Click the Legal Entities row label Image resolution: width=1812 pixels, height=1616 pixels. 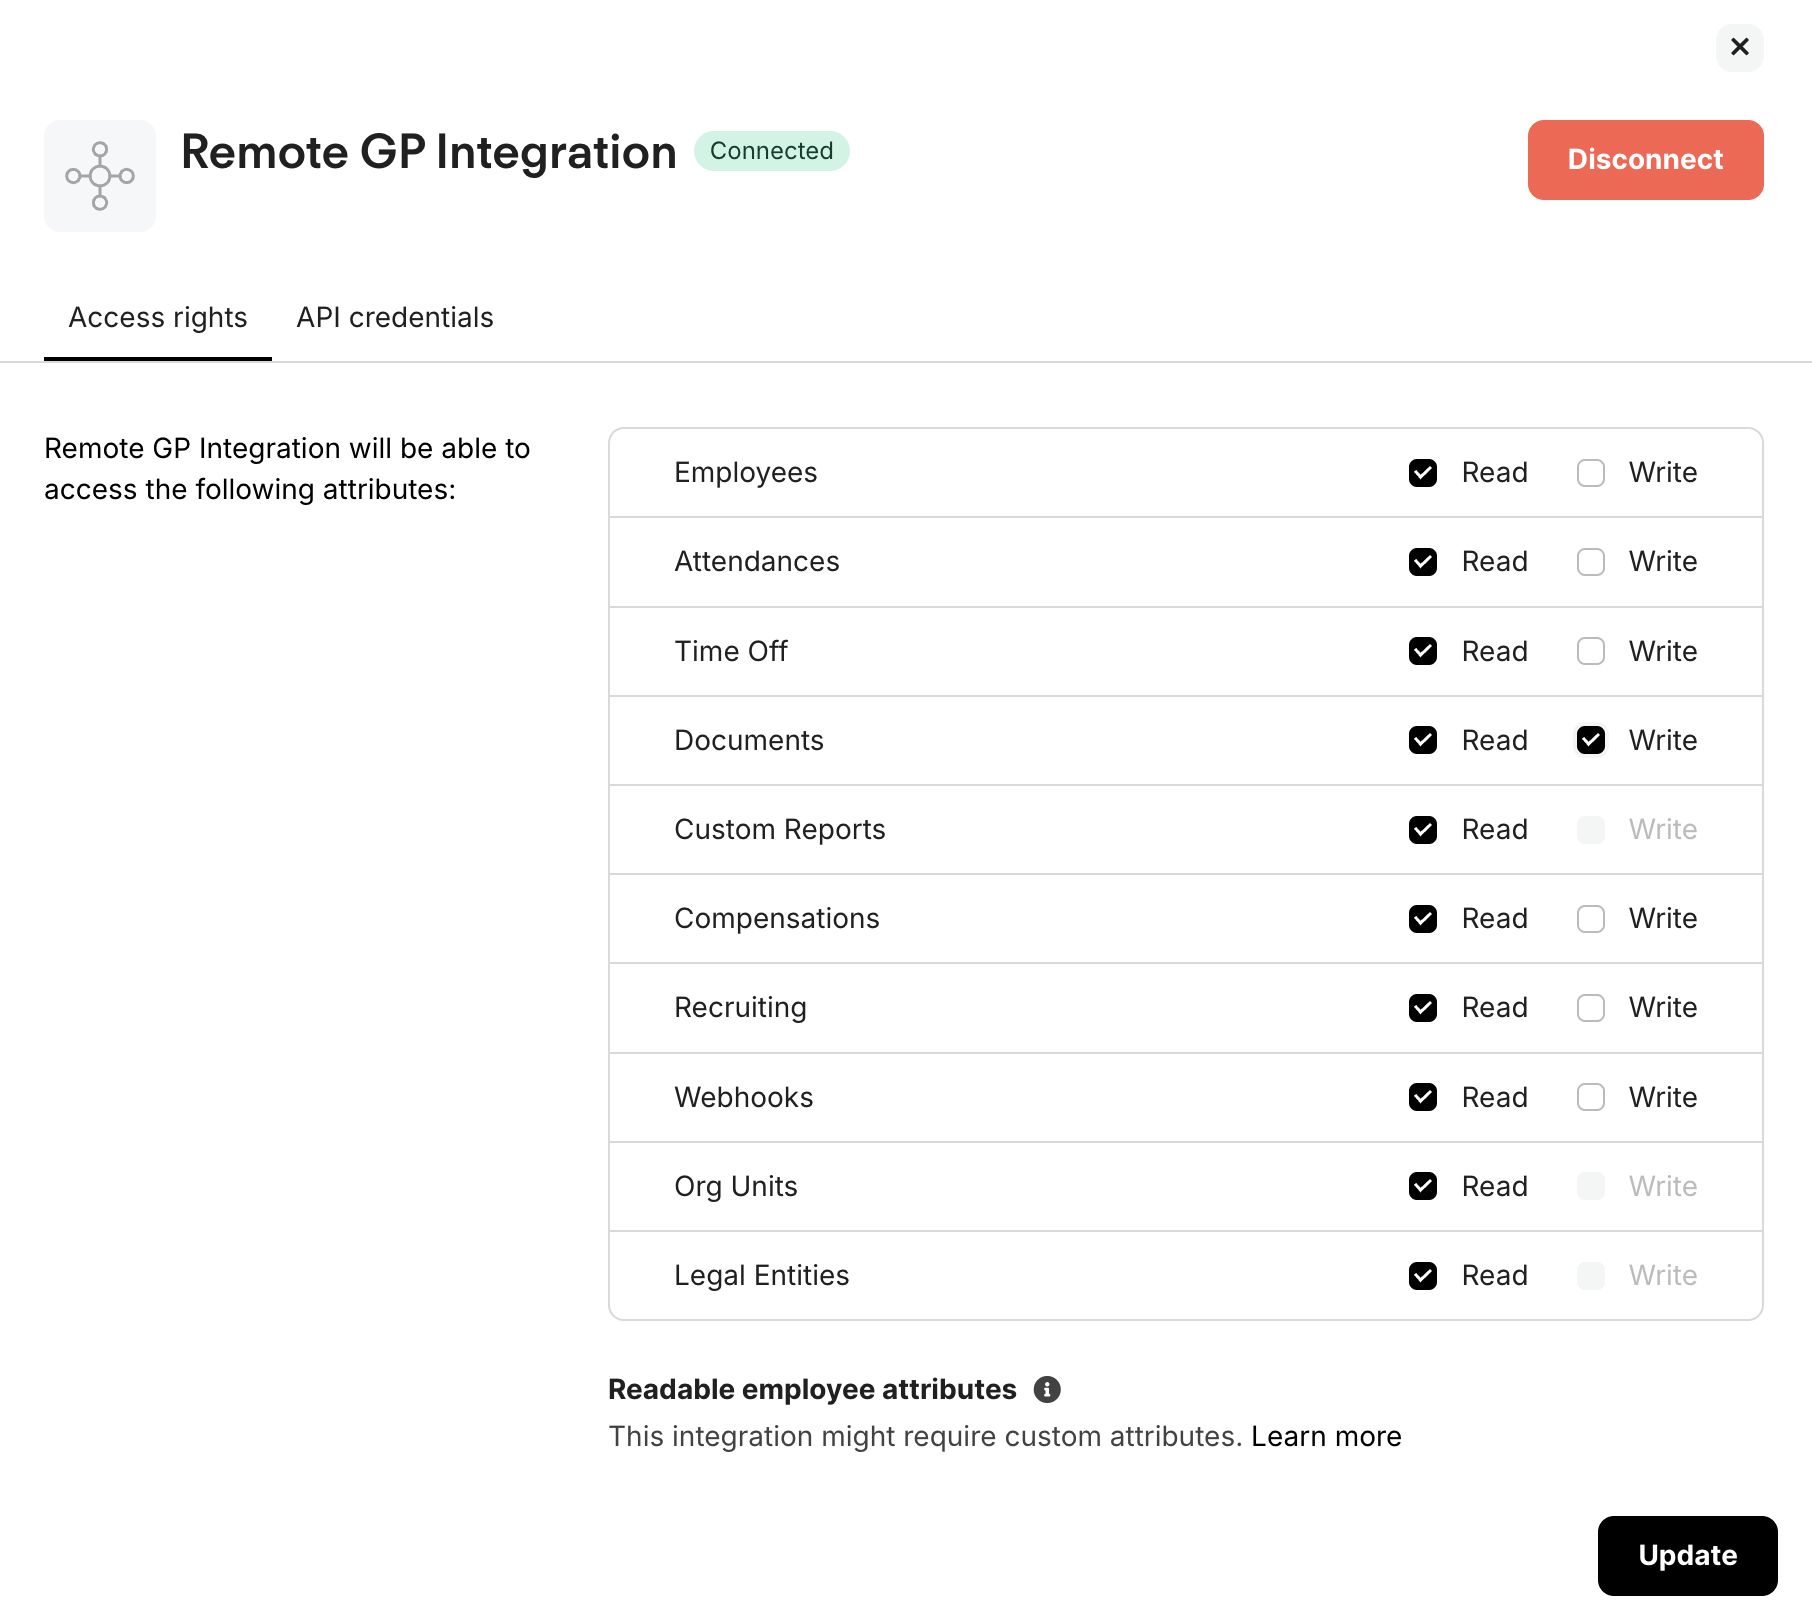coord(761,1275)
